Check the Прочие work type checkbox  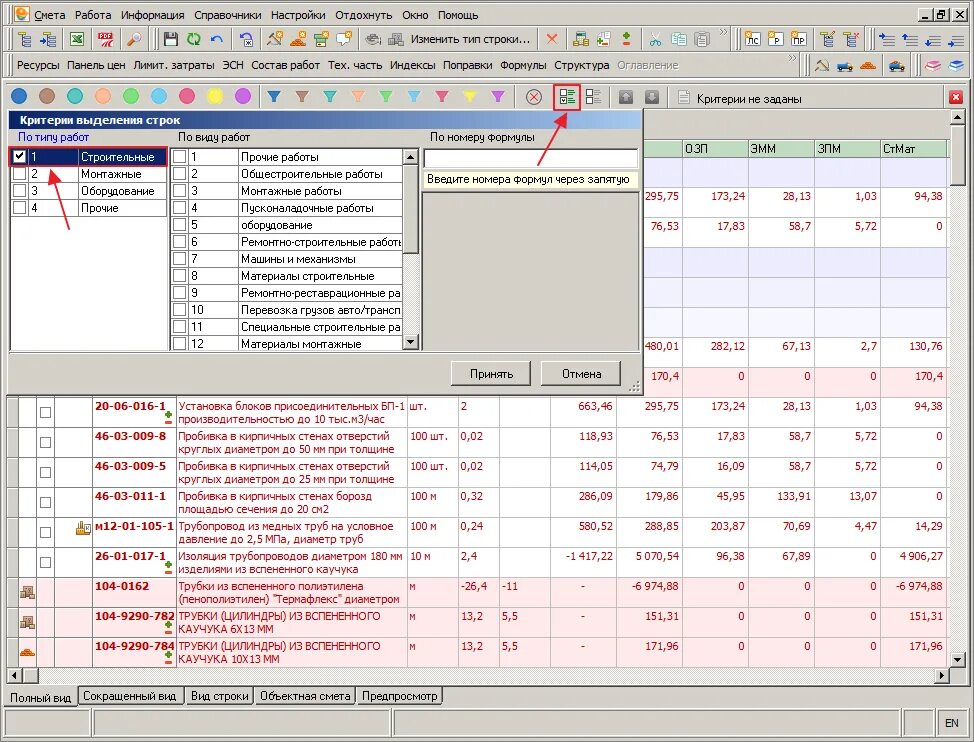tap(19, 207)
